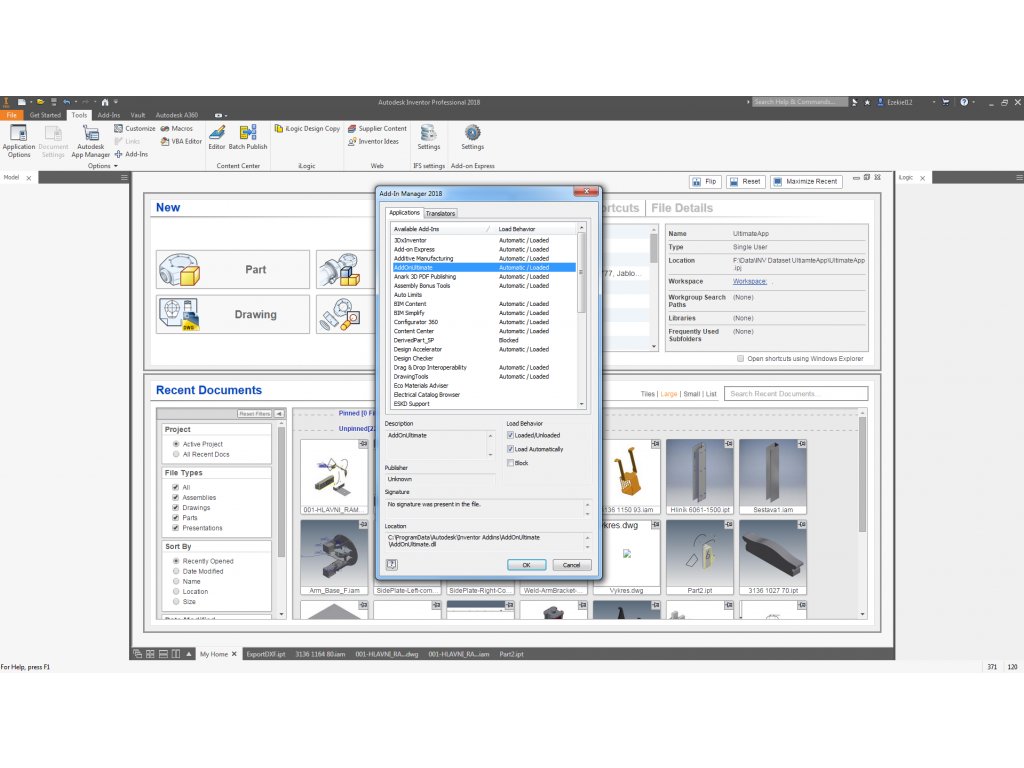
Task: Switch to the Vault ribbon tab
Action: (x=138, y=115)
